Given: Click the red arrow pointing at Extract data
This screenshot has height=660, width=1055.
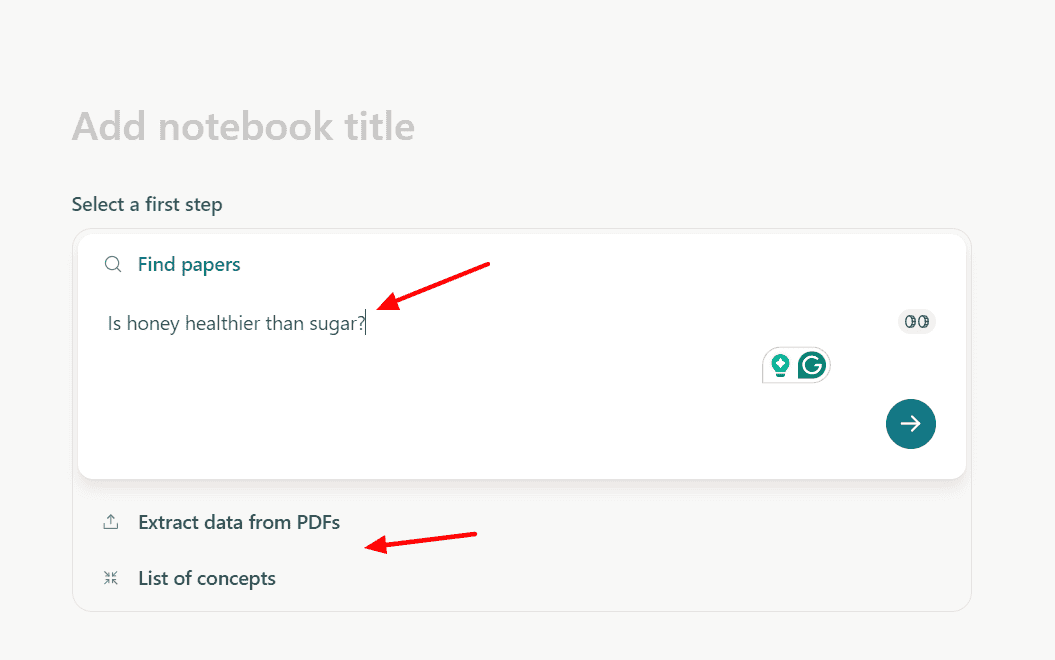Looking at the screenshot, I should [420, 540].
